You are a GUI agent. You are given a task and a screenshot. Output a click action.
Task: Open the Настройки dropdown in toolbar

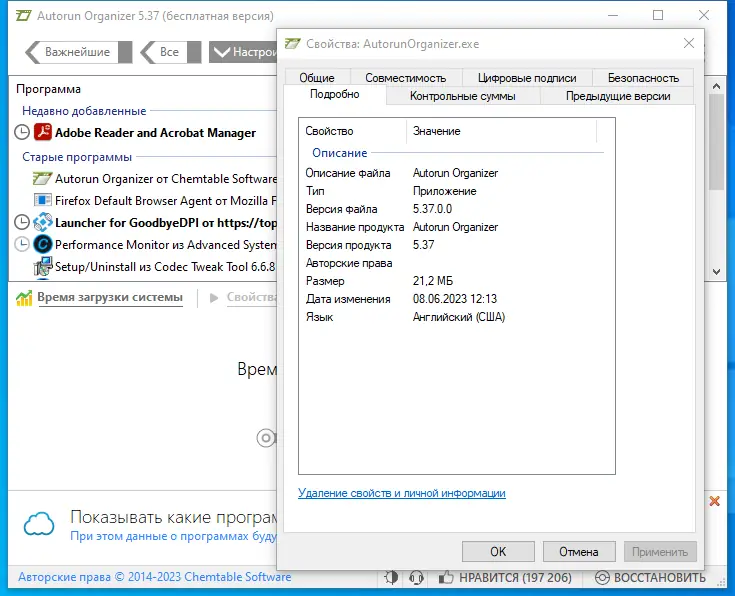(x=243, y=52)
